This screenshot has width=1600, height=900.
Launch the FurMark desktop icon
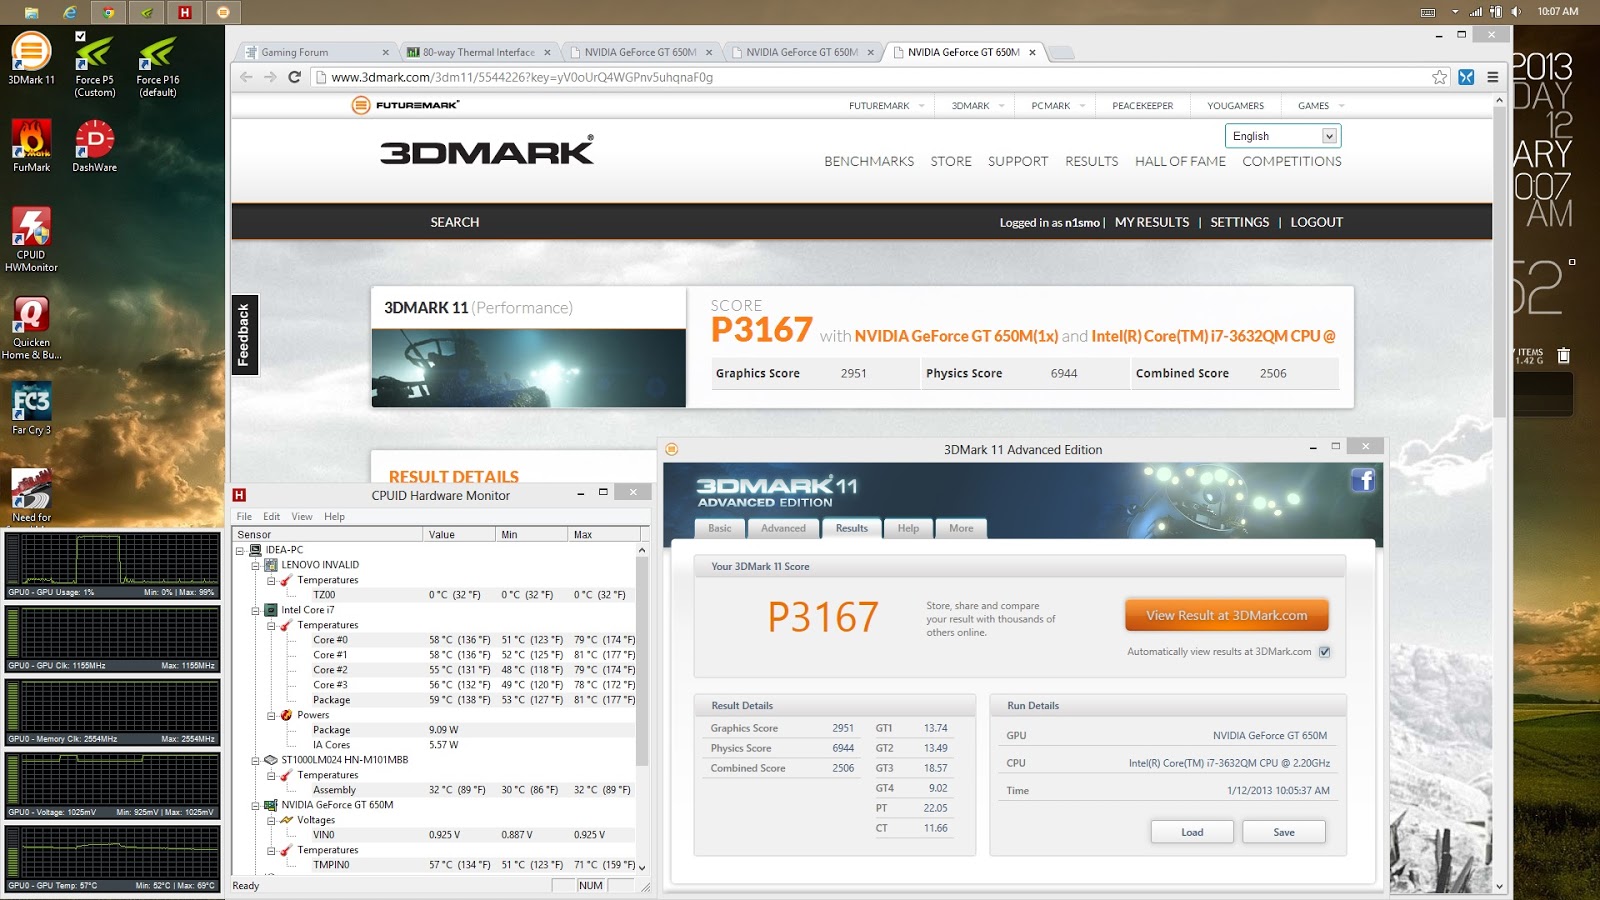click(31, 146)
